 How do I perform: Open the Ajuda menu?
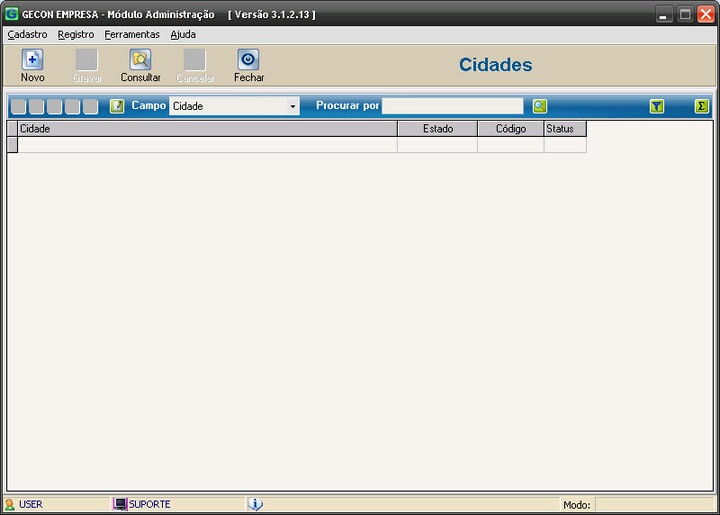[183, 34]
